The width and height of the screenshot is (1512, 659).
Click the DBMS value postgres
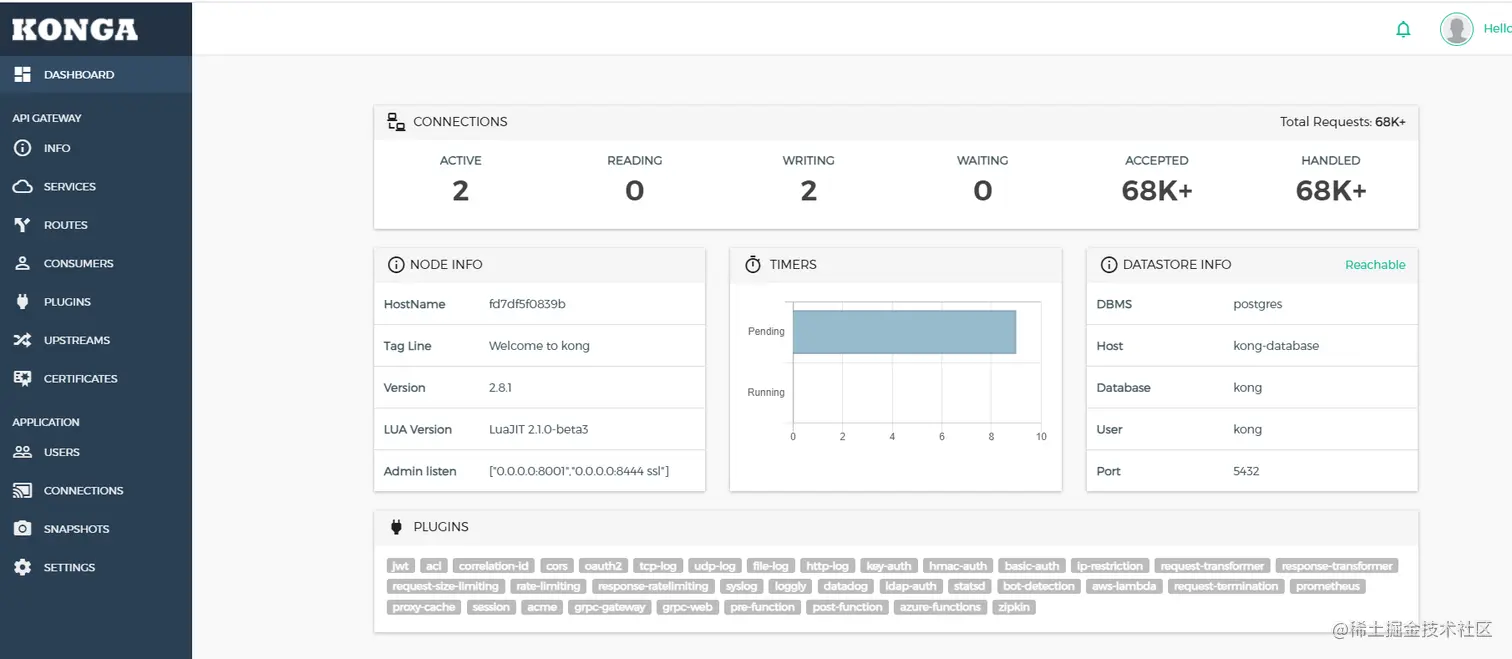[1257, 304]
